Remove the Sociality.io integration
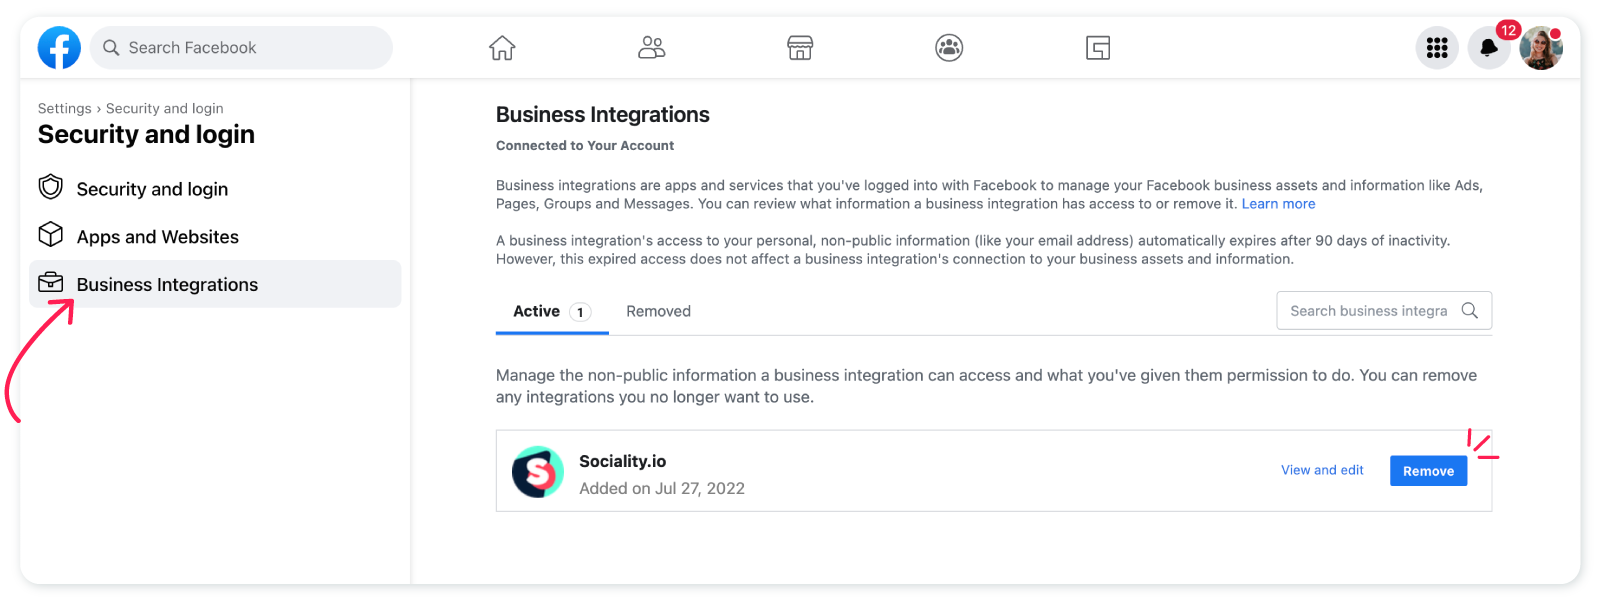This screenshot has width=1600, height=600. (1428, 471)
